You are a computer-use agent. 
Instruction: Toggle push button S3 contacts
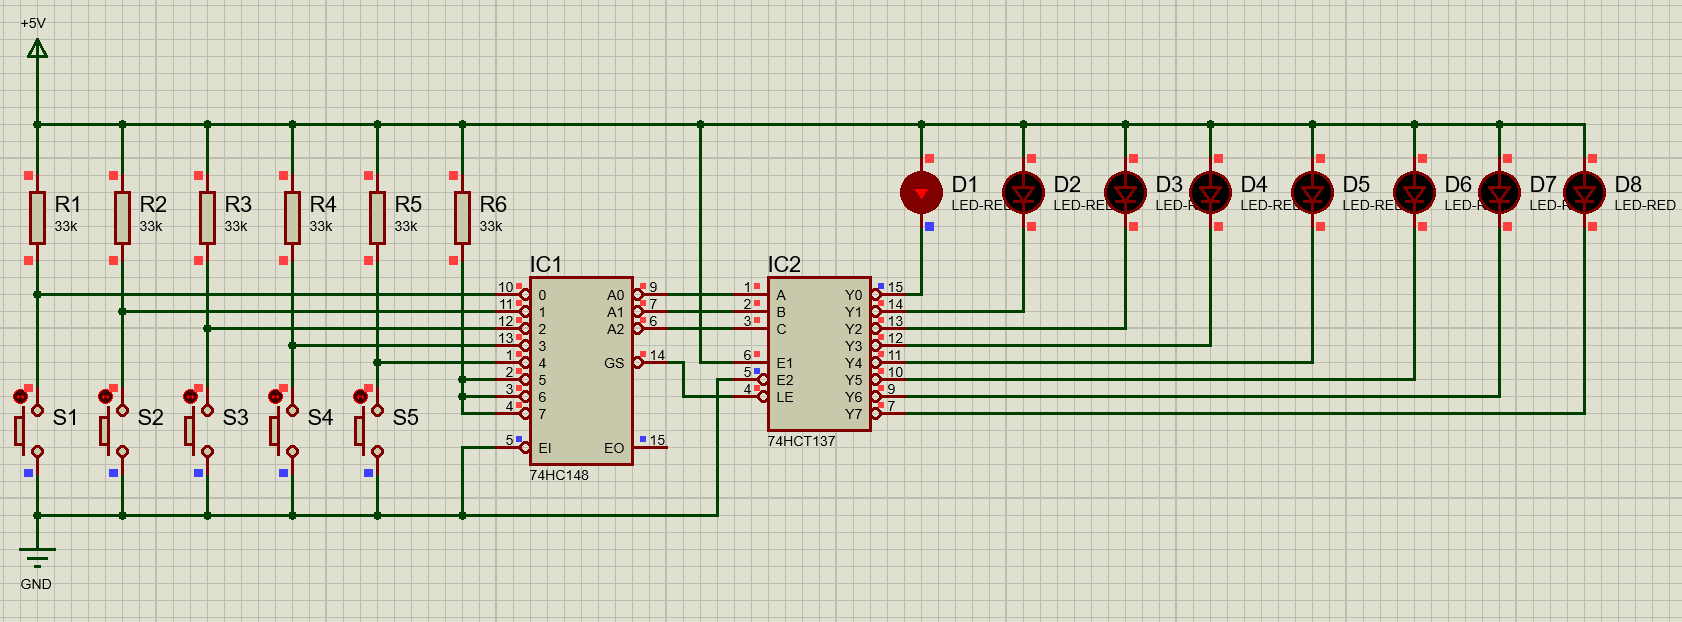point(200,431)
